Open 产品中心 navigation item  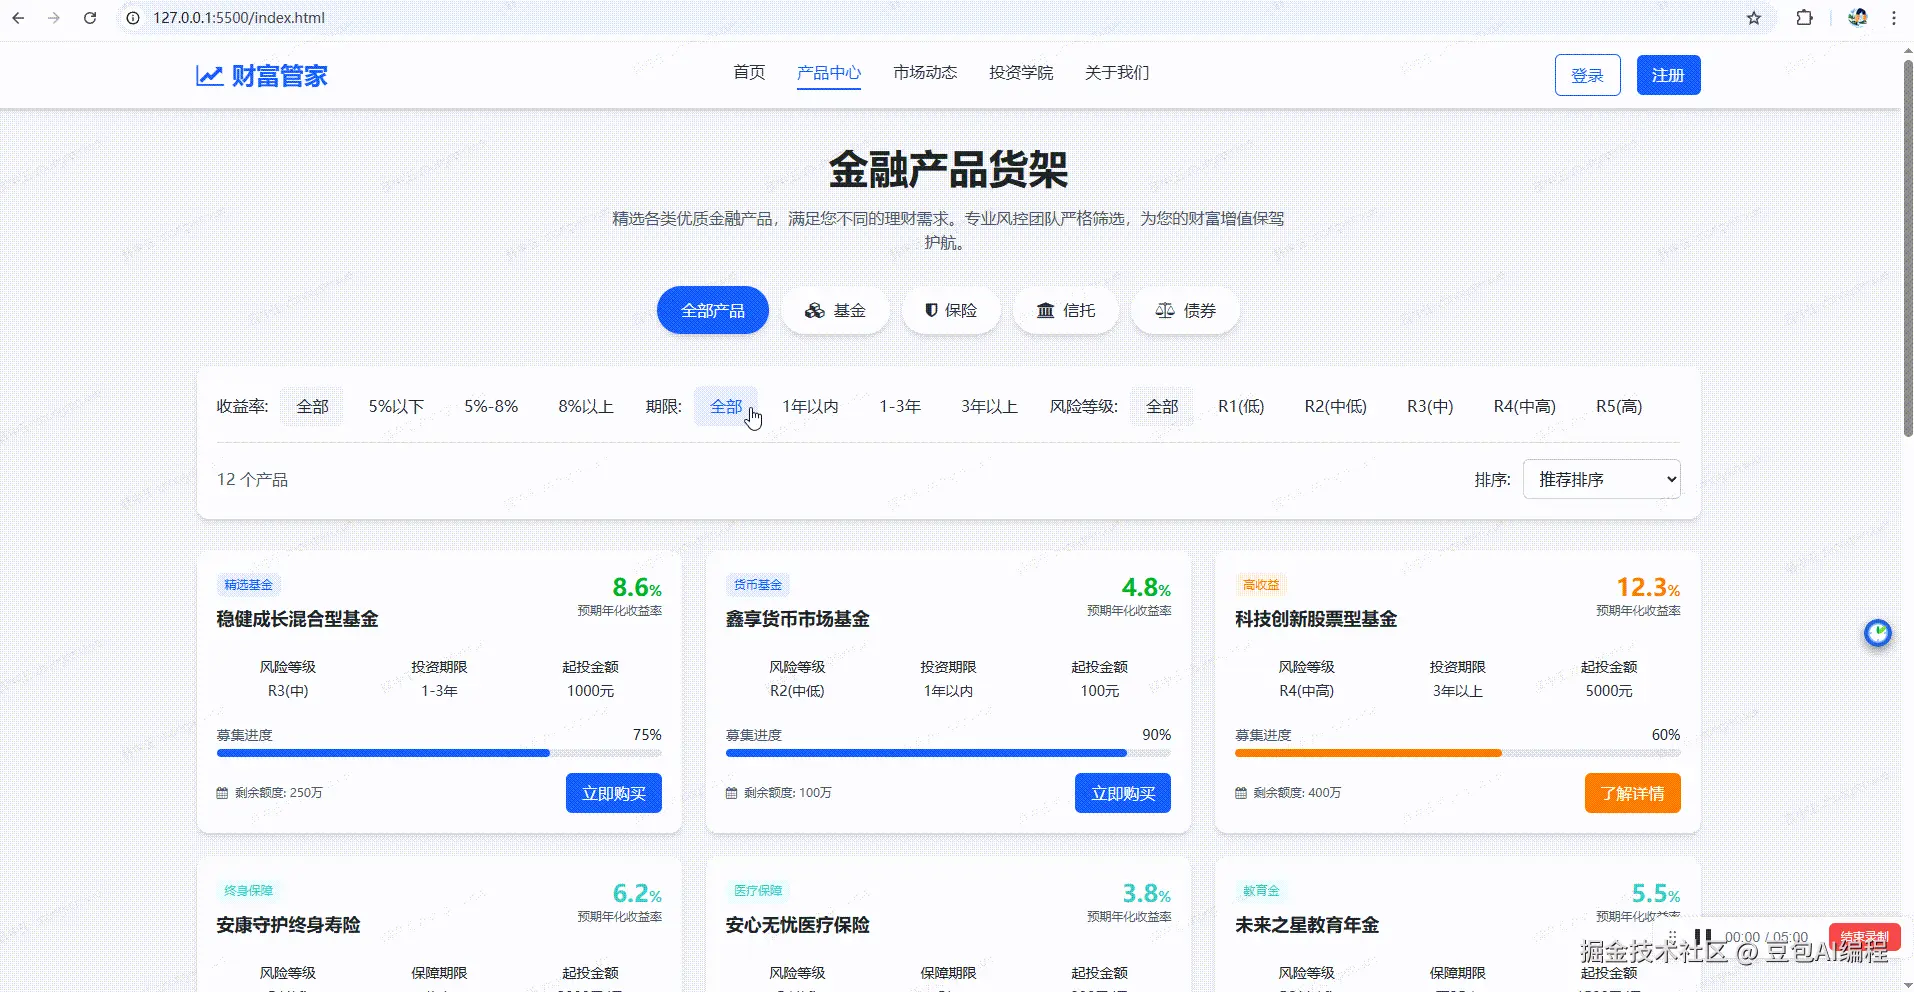(x=829, y=72)
